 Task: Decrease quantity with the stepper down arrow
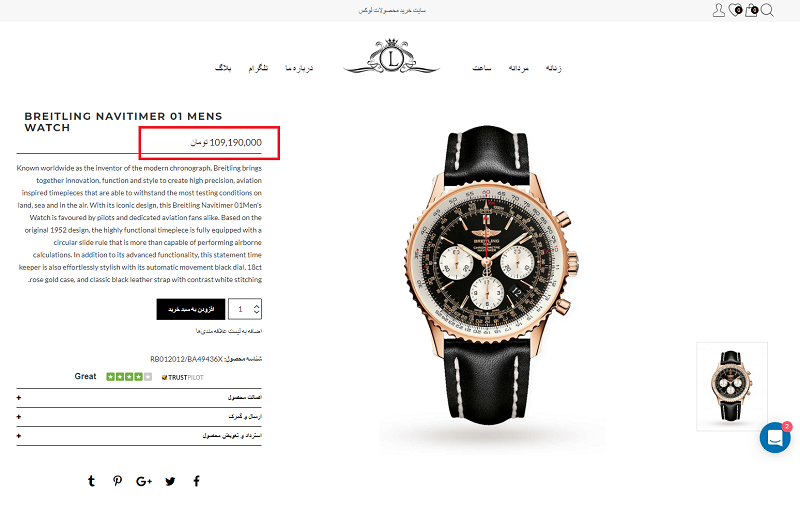(257, 312)
